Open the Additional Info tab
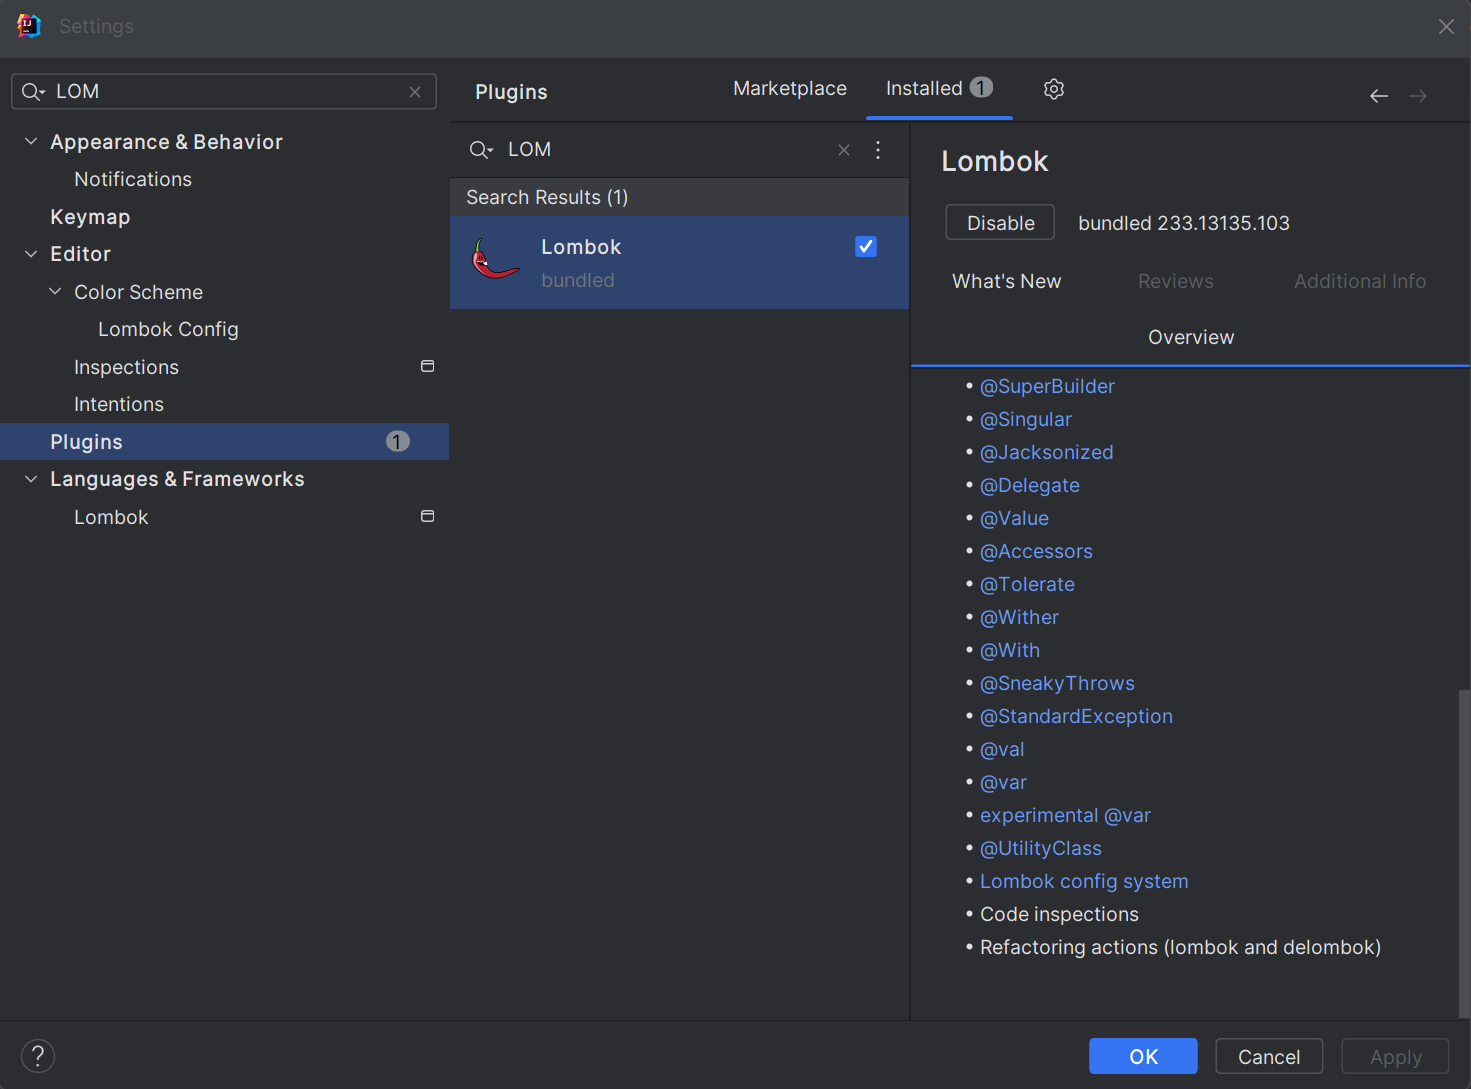This screenshot has width=1471, height=1089. pos(1359,282)
